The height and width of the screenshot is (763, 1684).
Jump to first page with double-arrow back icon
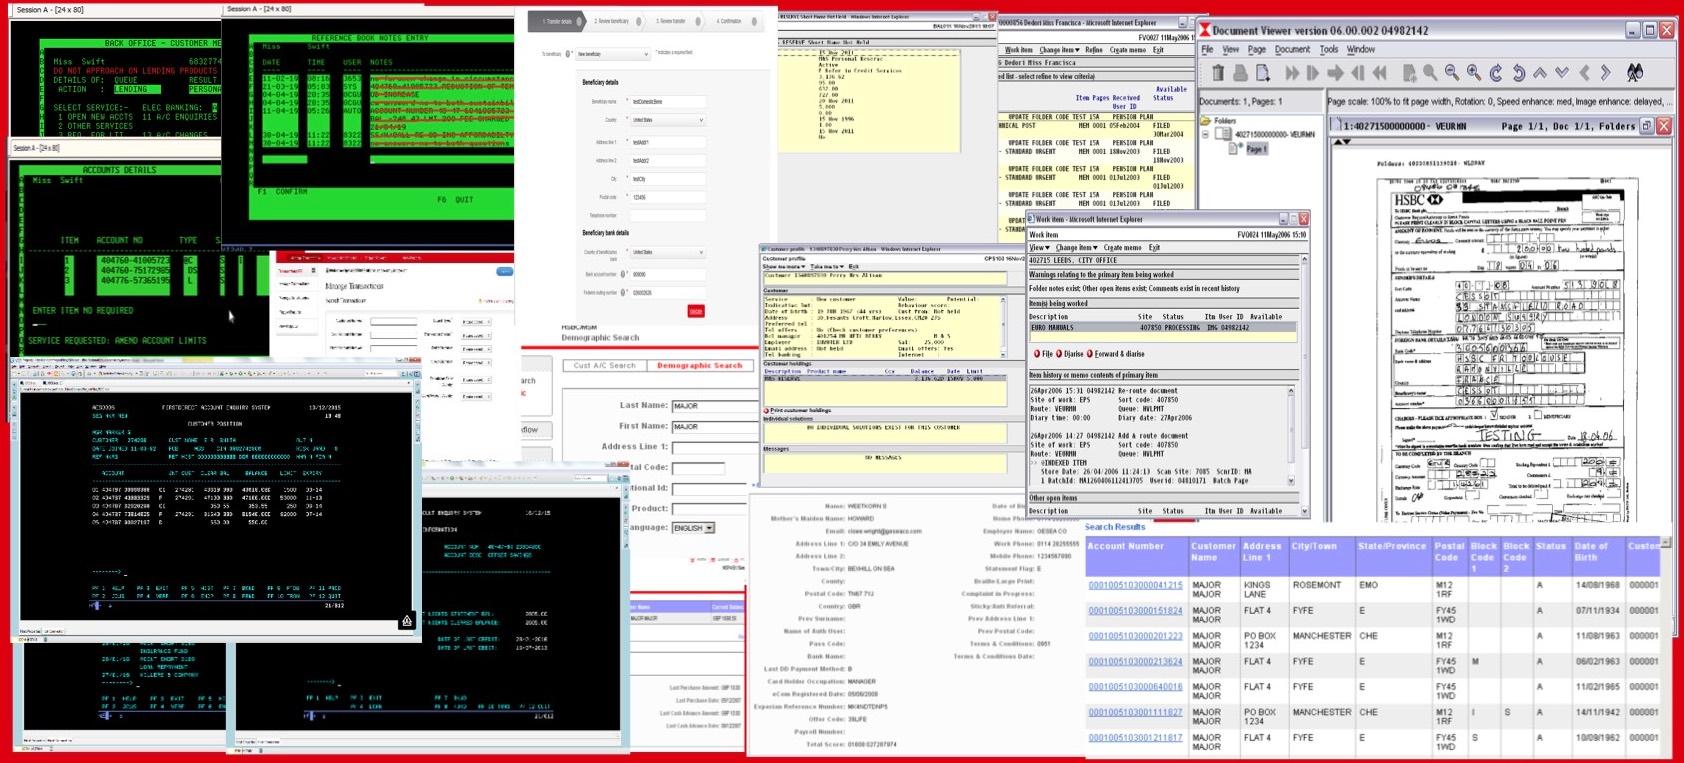click(1379, 73)
